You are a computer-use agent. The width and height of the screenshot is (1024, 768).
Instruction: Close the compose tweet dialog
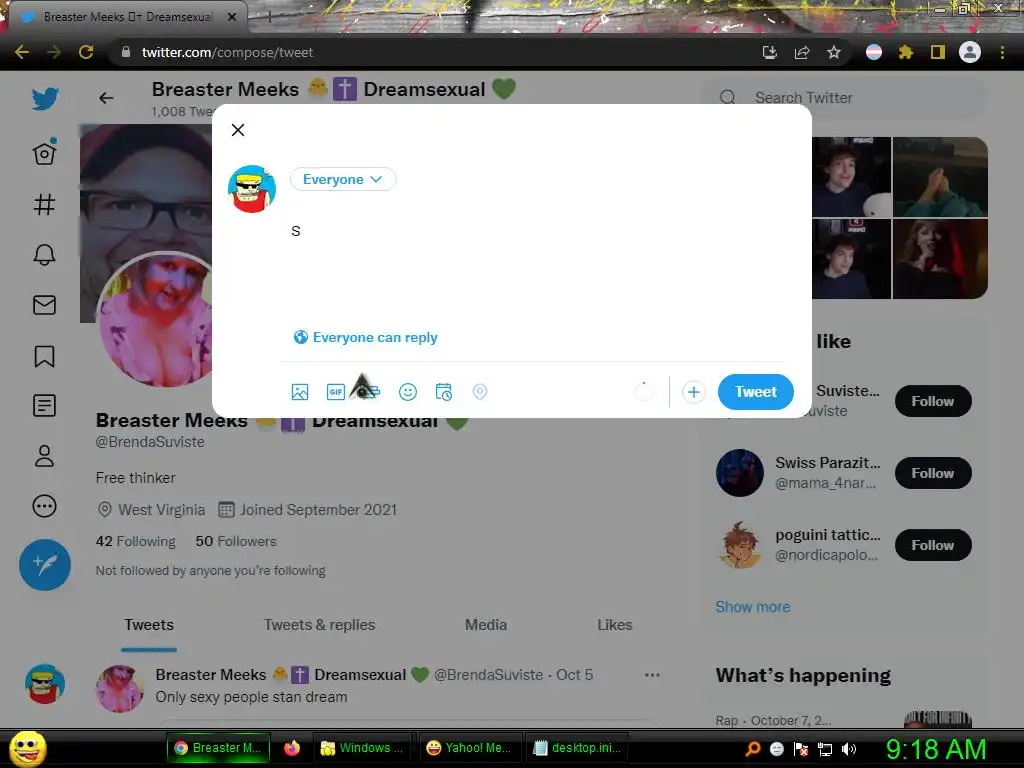coord(238,130)
